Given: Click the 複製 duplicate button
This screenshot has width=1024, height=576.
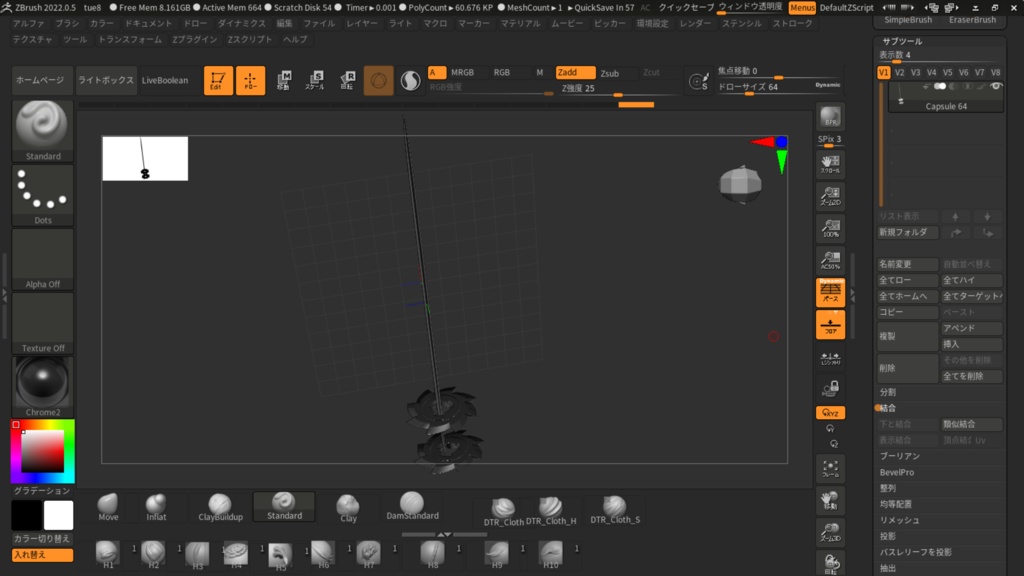Looking at the screenshot, I should point(906,336).
